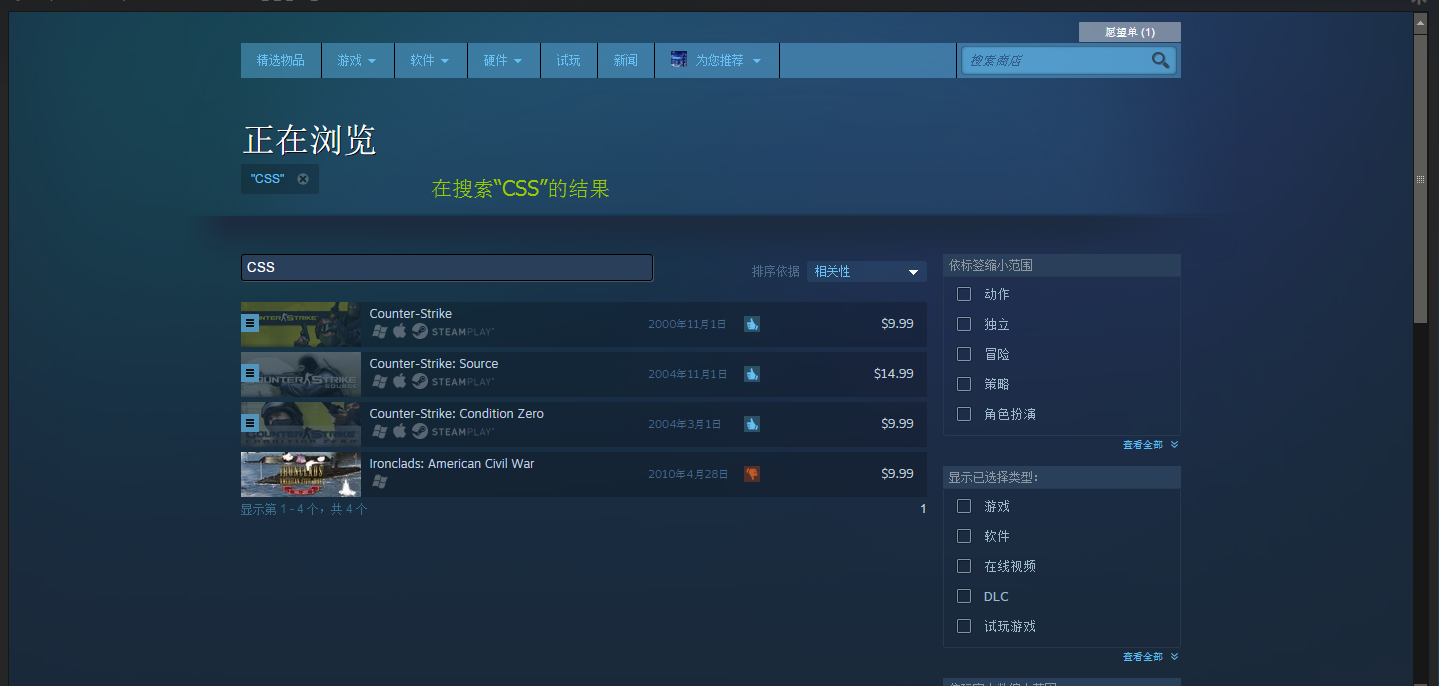The height and width of the screenshot is (686, 1439).
Task: Click the avatar icon beside 为您推荐
Action: pyautogui.click(x=679, y=60)
